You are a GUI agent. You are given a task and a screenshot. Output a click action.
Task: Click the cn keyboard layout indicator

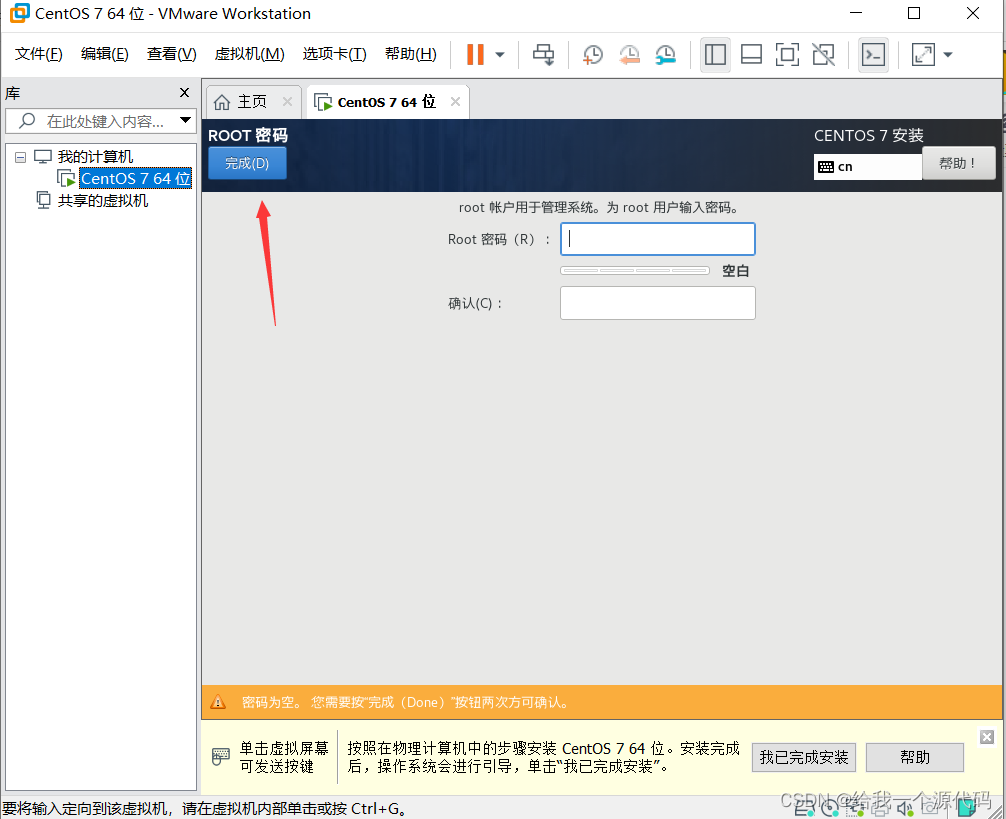pos(867,167)
